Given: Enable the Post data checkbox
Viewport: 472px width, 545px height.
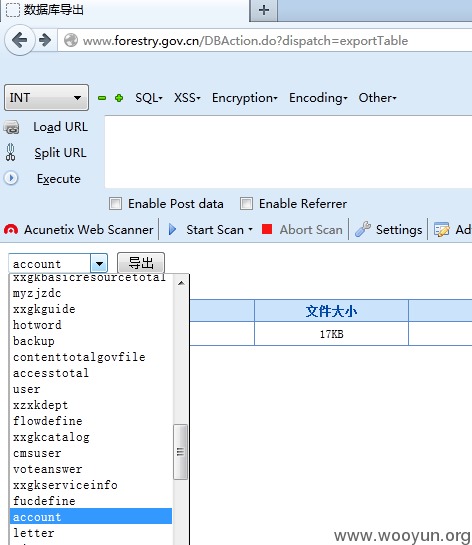Looking at the screenshot, I should coord(115,204).
